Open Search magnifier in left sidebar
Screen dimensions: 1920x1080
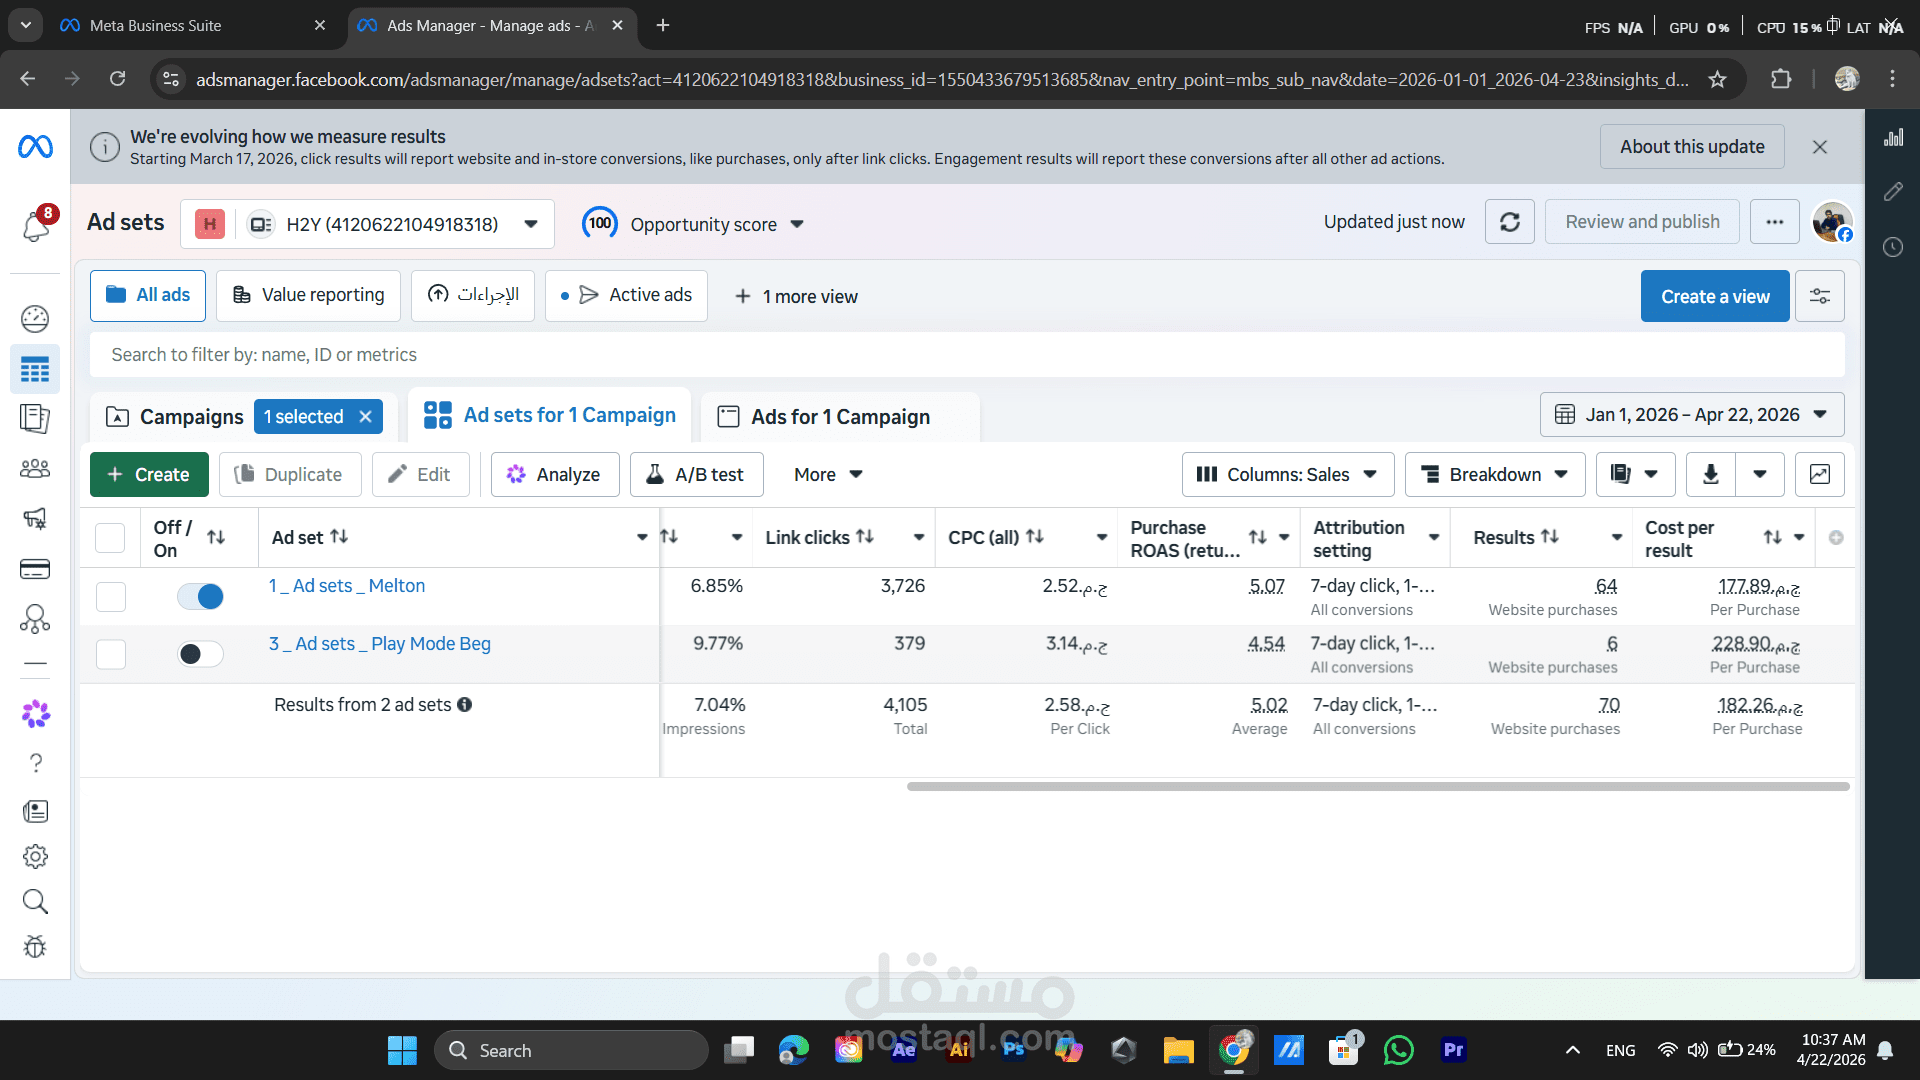pyautogui.click(x=35, y=902)
